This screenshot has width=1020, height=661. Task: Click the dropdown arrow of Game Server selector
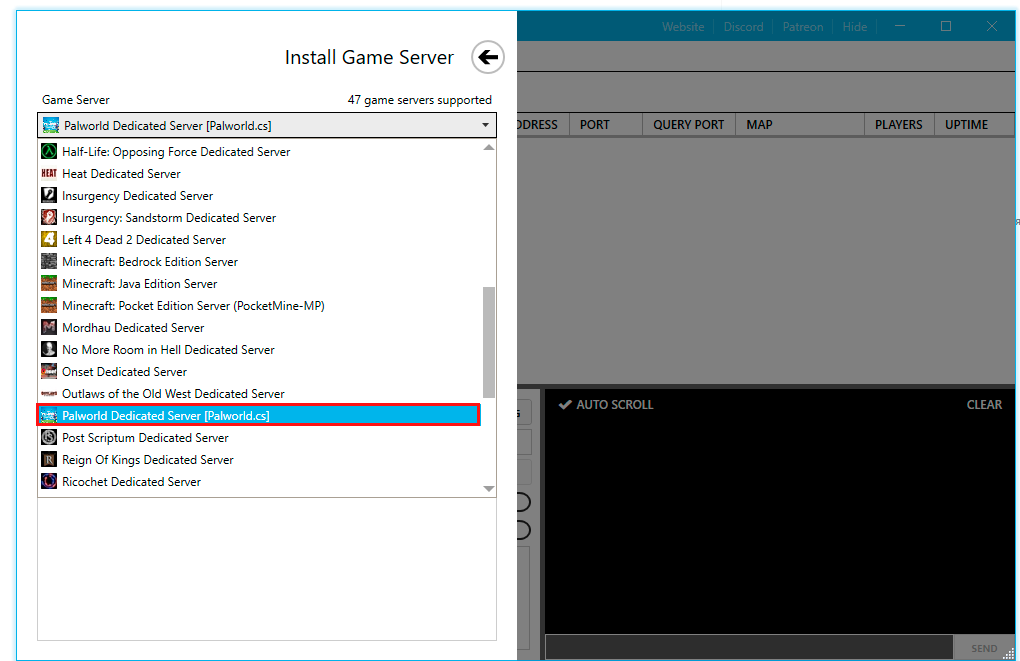[x=485, y=125]
